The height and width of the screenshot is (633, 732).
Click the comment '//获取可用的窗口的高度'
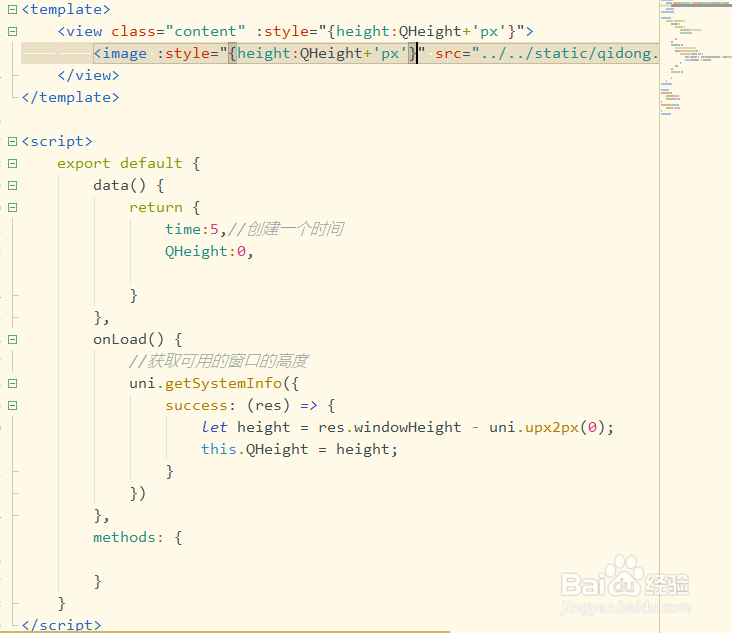[218, 361]
